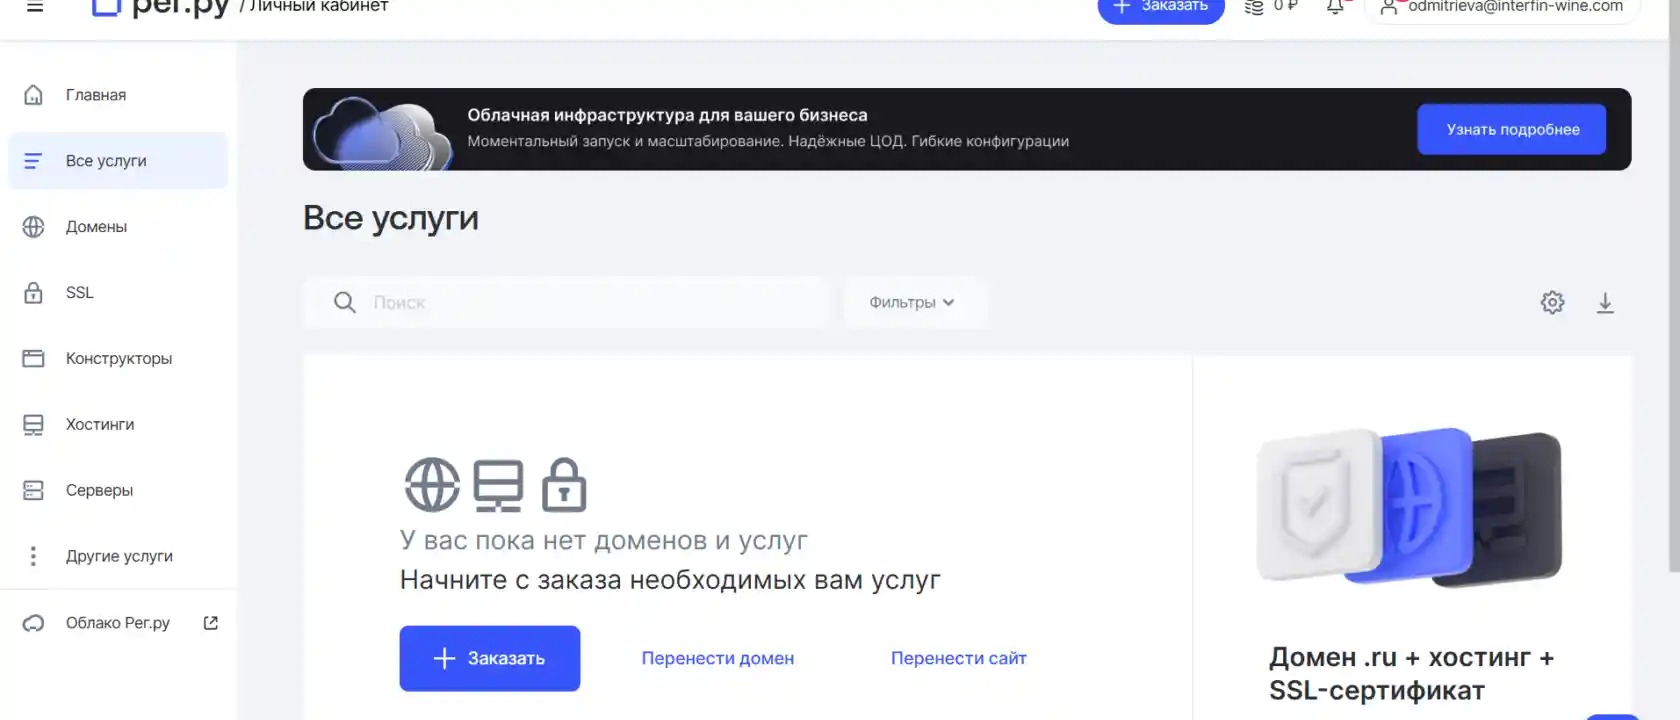Image resolution: width=1680 pixels, height=720 pixels.
Task: Select Все услуги in sidebar
Action: pyautogui.click(x=118, y=161)
